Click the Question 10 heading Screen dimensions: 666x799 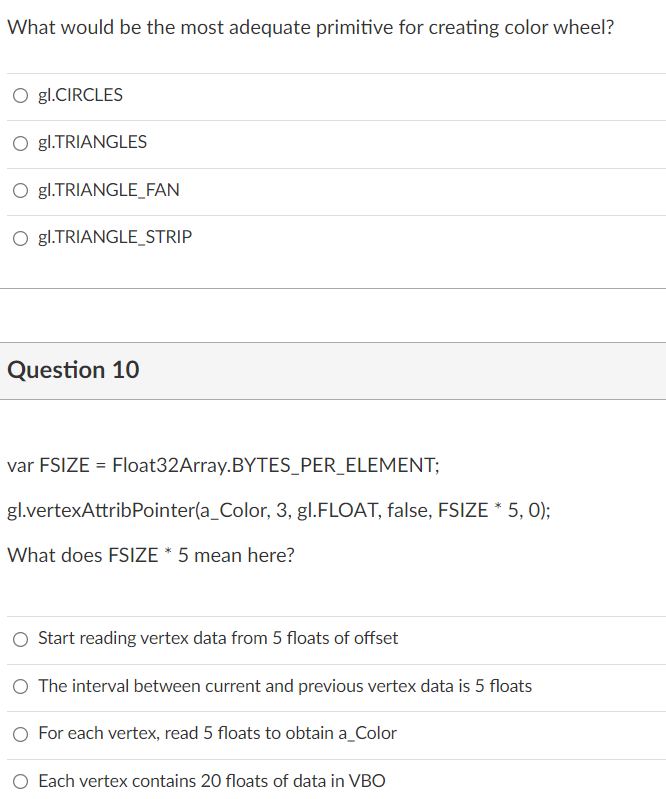coord(73,370)
